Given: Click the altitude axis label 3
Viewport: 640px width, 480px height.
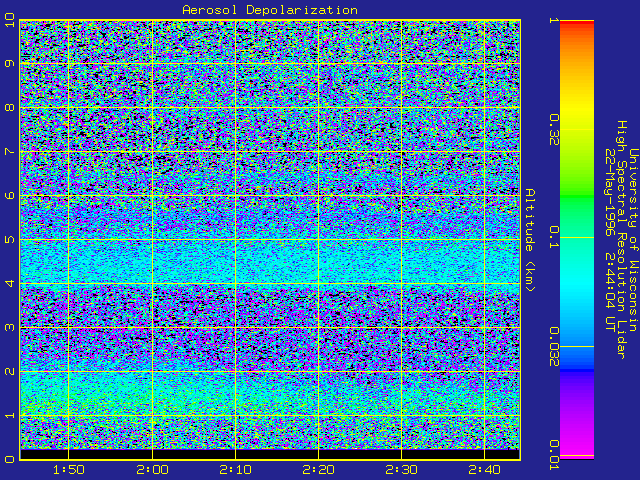Looking at the screenshot, I should (9, 327).
